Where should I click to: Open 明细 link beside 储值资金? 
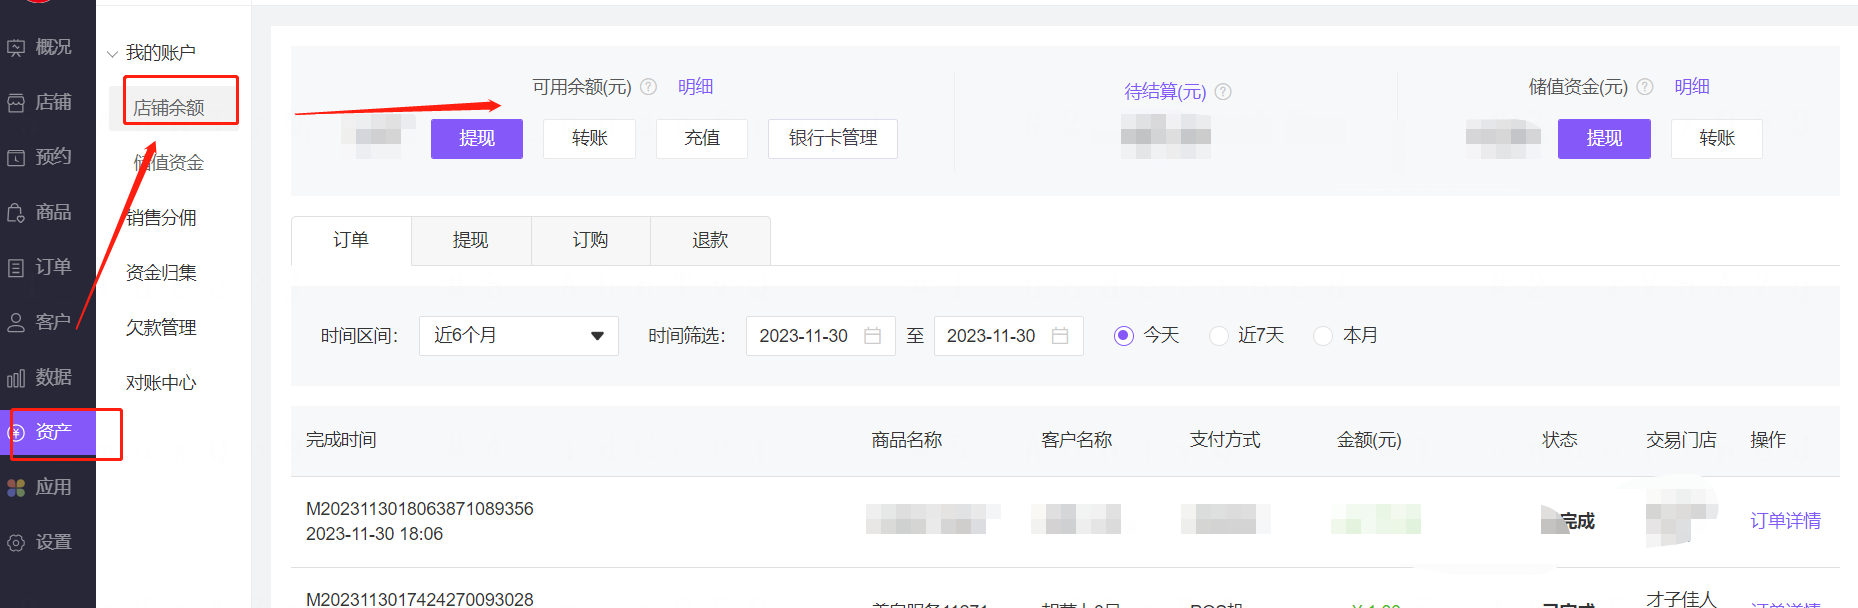click(x=1692, y=87)
